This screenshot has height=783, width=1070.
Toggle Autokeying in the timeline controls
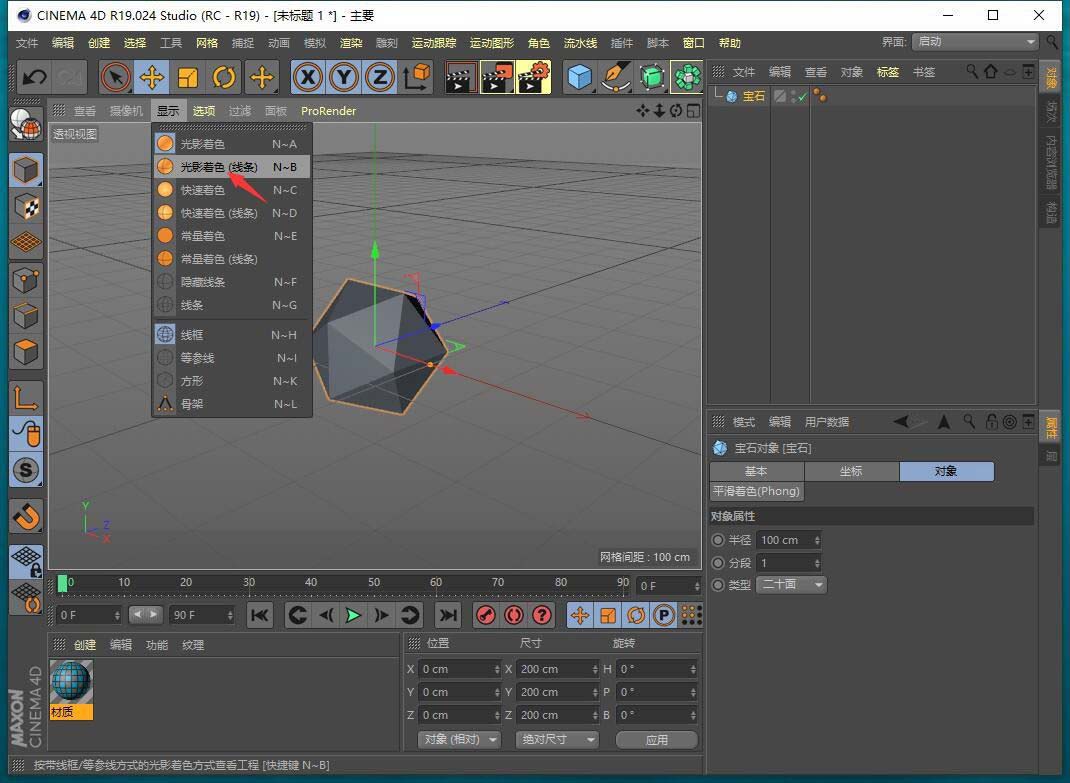[513, 616]
